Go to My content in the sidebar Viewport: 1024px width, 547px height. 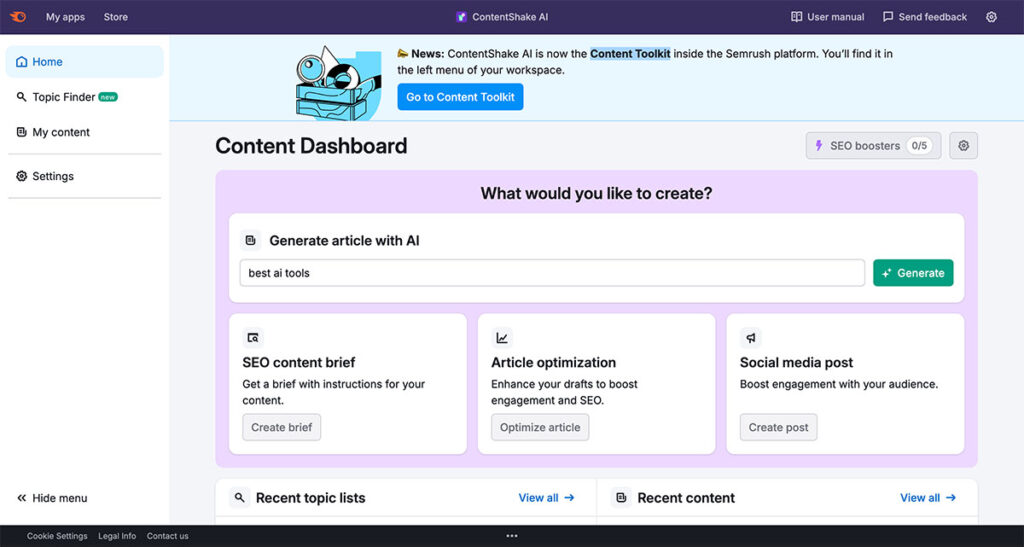coord(60,132)
